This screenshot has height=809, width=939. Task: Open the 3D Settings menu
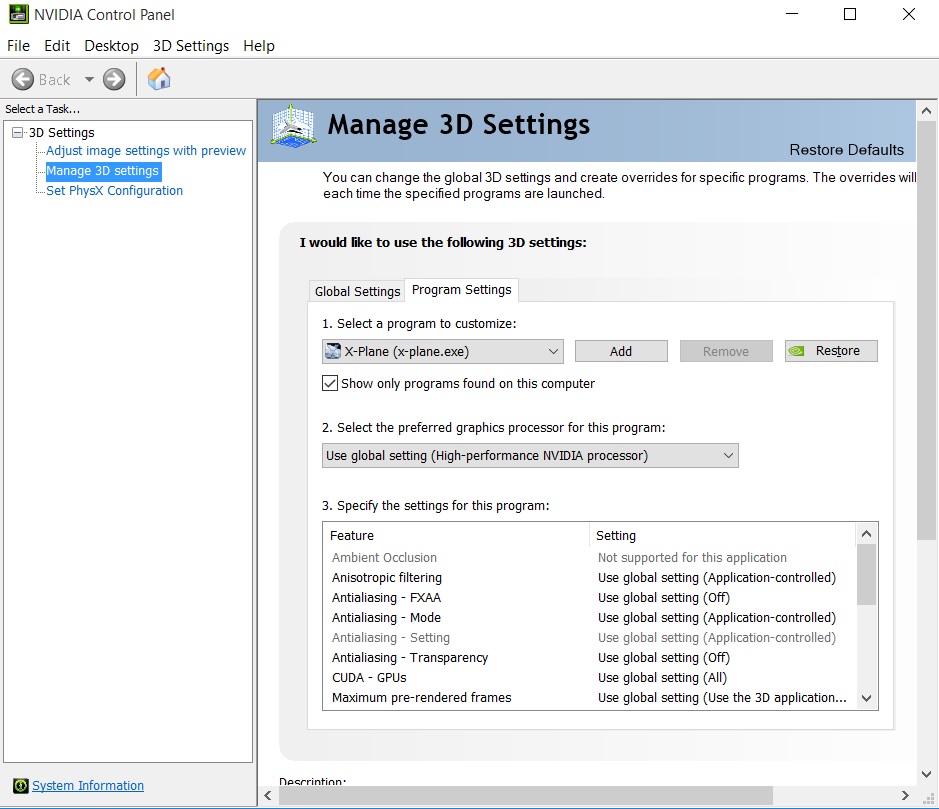(x=191, y=46)
